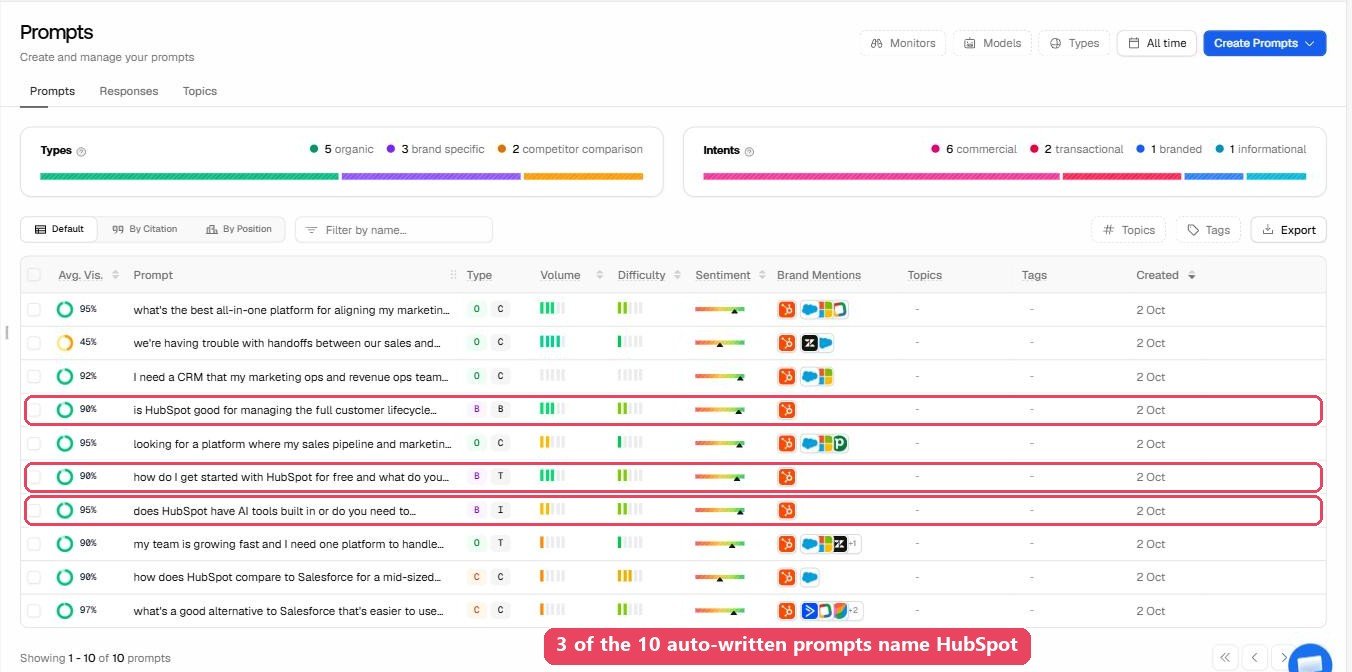Click the purple brand specific bar
The image size is (1352, 672).
(x=431, y=176)
